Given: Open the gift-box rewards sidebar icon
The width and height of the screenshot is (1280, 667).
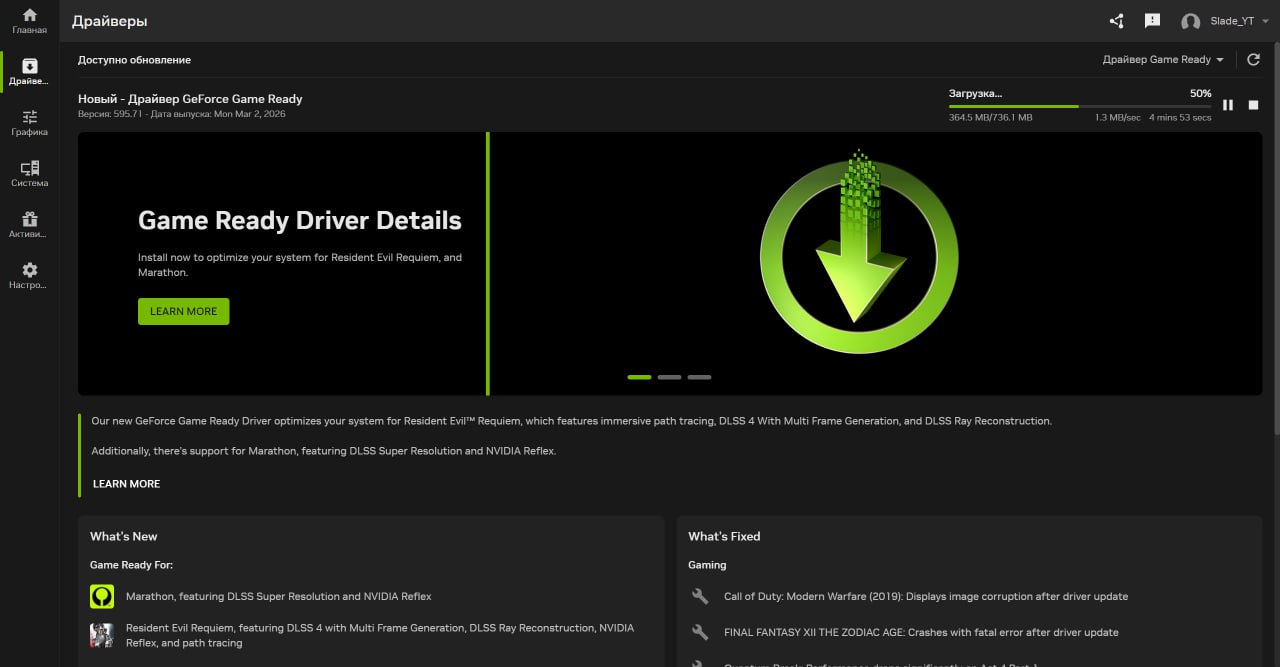Looking at the screenshot, I should [30, 224].
